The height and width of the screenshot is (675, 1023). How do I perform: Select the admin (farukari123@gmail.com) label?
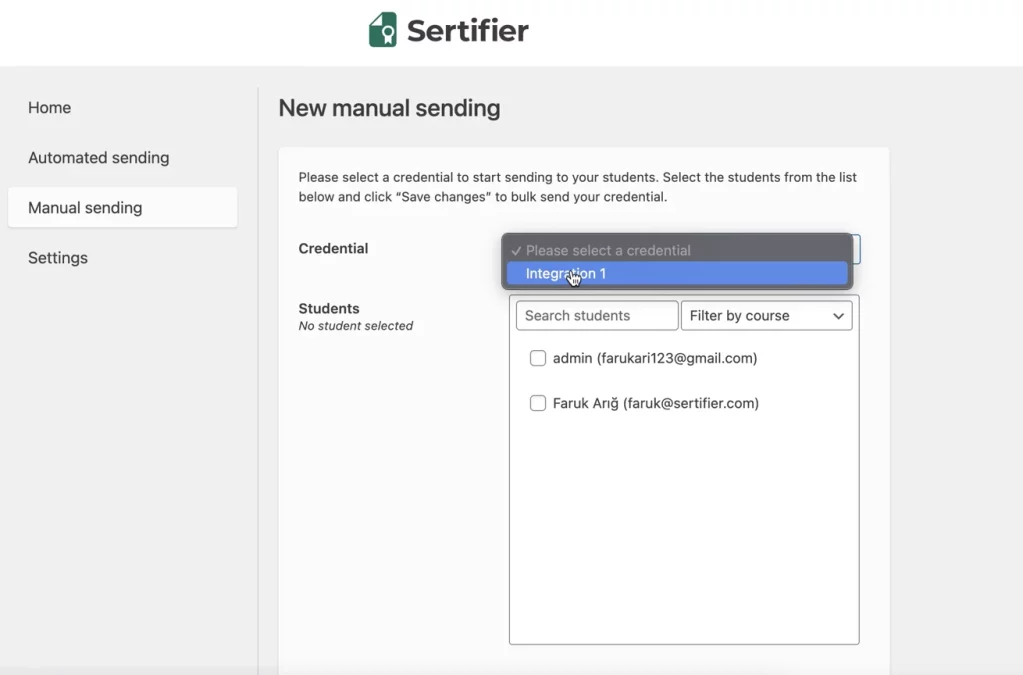pyautogui.click(x=655, y=358)
